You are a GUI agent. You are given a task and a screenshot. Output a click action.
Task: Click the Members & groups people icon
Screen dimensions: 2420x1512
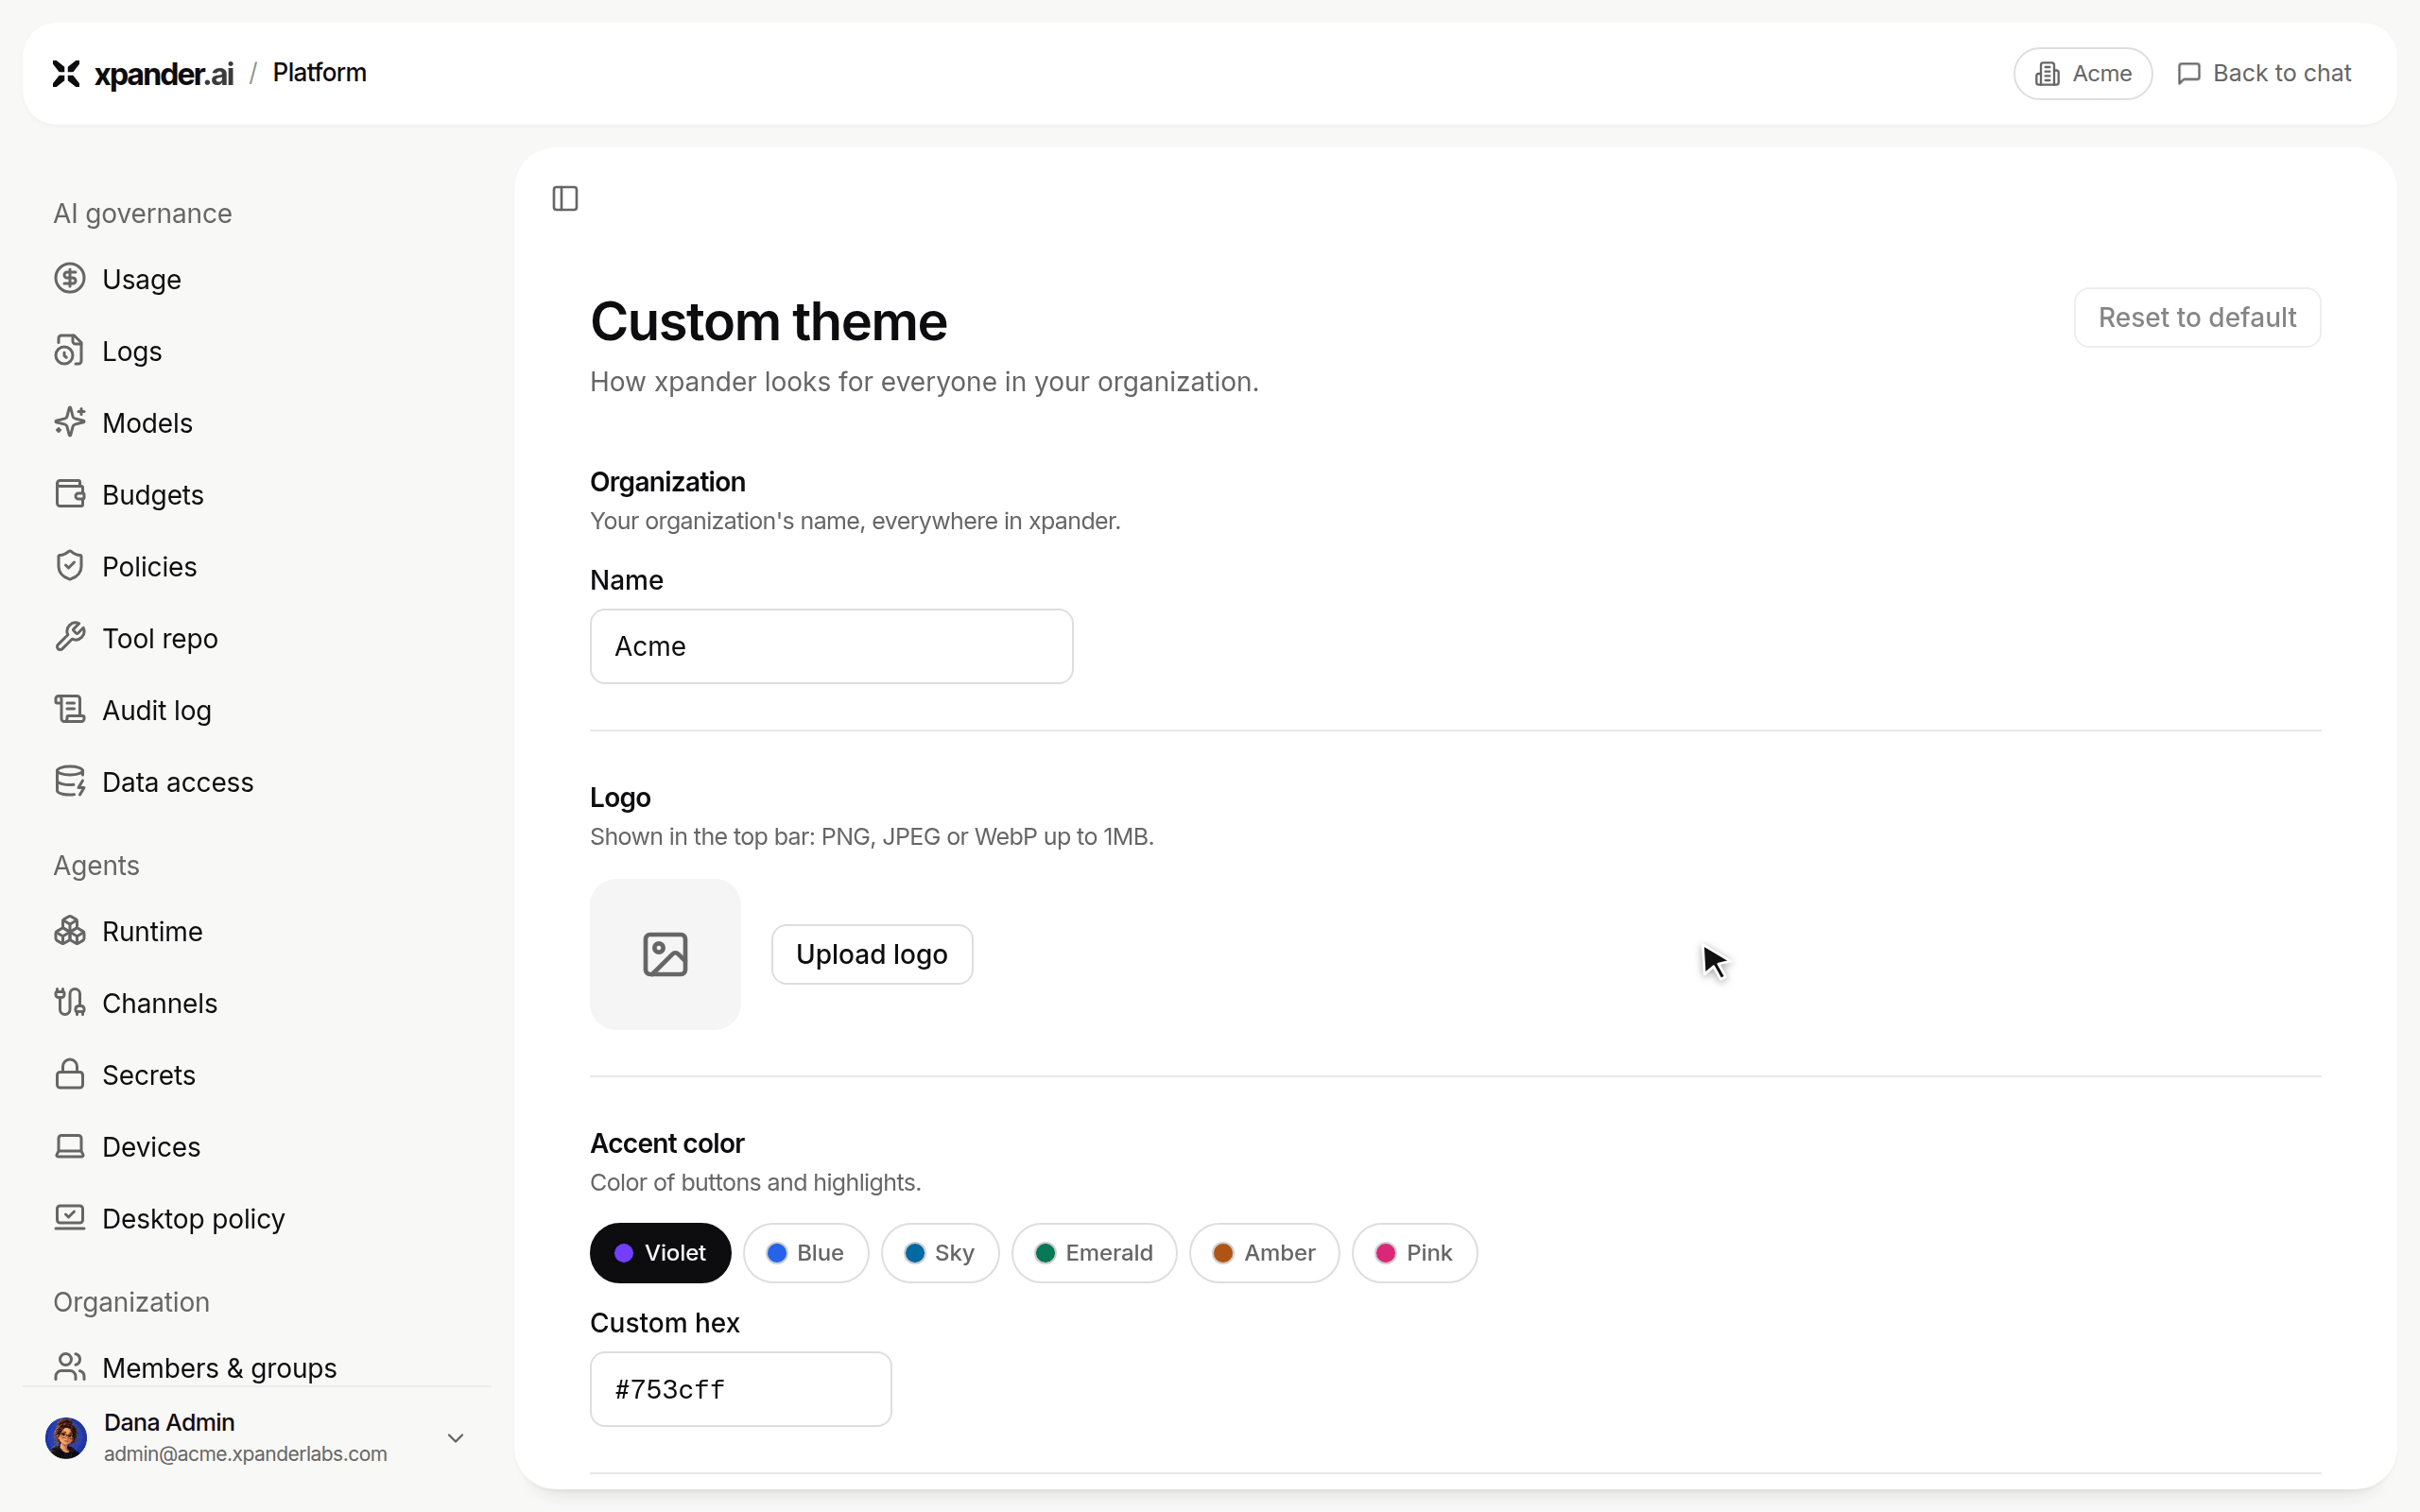(x=70, y=1367)
